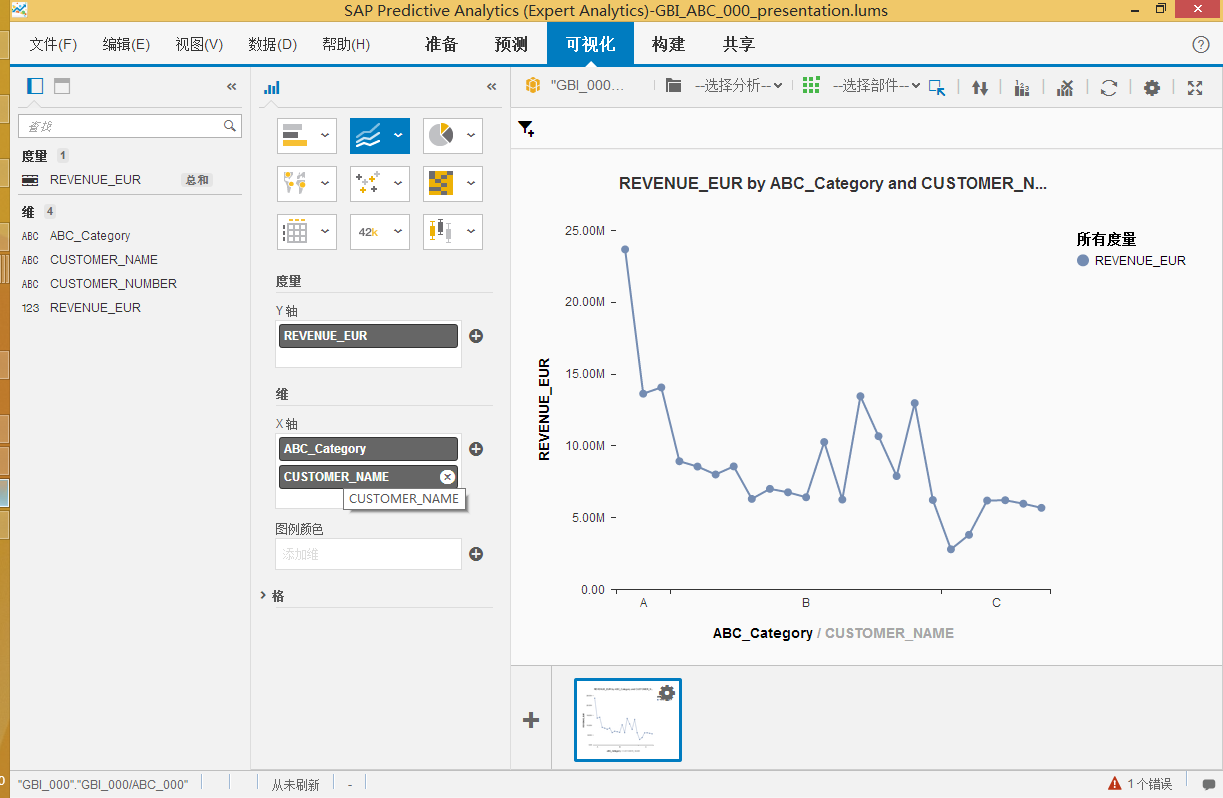Select the 42k numeric point icon
The image size is (1223, 798).
[x=368, y=231]
